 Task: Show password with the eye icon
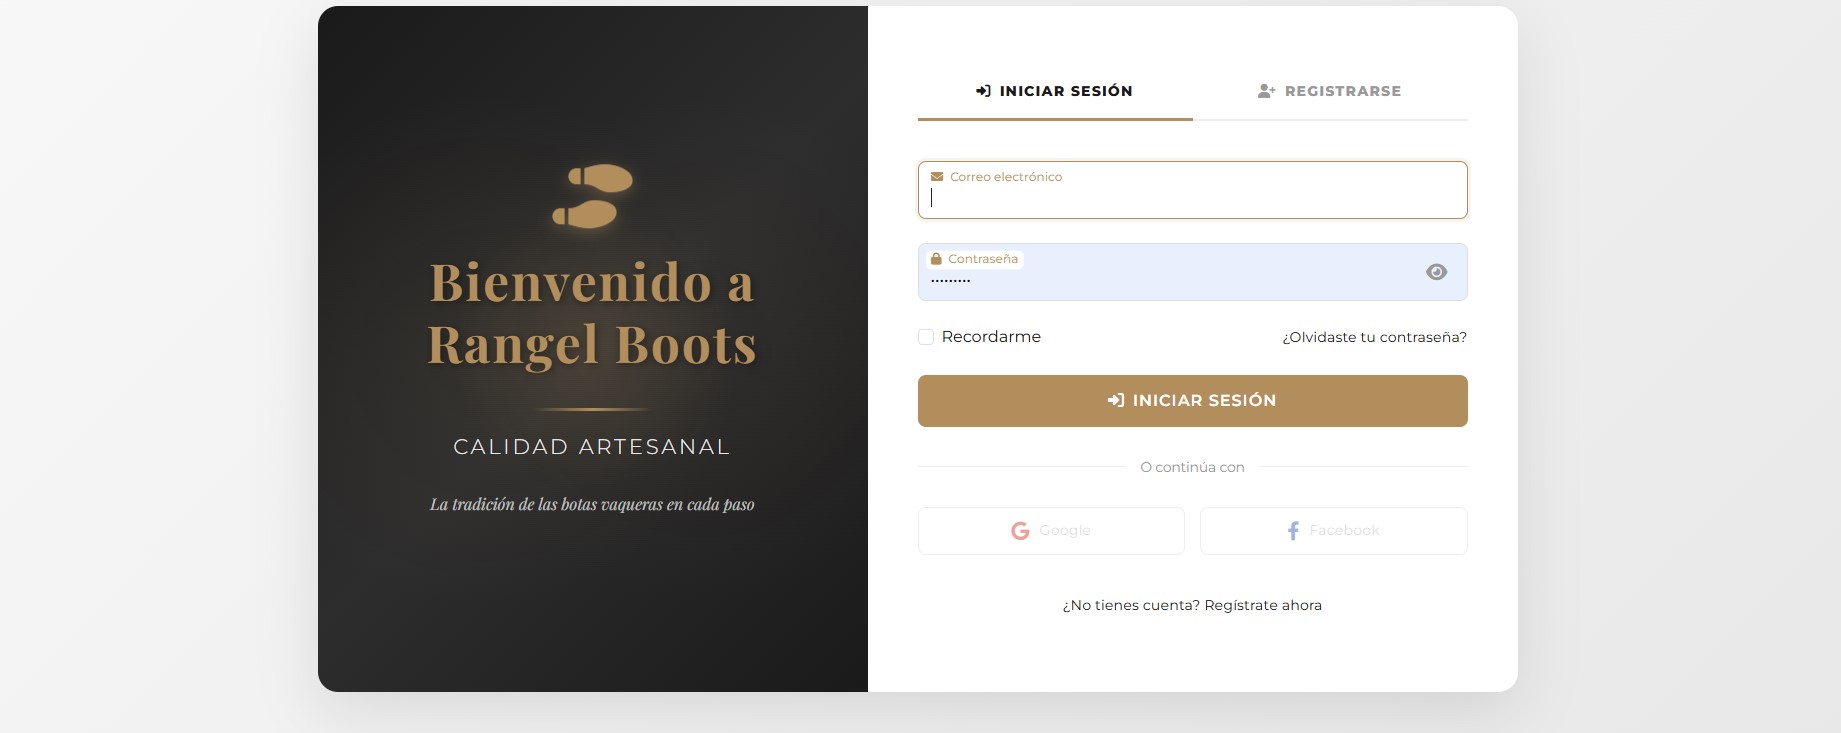[1436, 272]
